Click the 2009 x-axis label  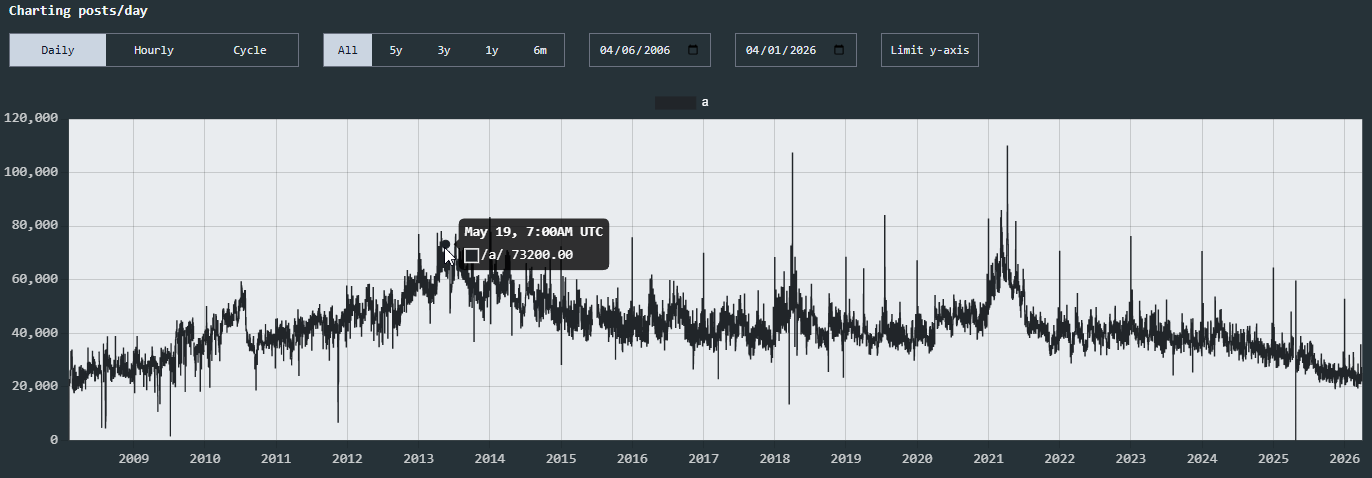[x=134, y=458]
